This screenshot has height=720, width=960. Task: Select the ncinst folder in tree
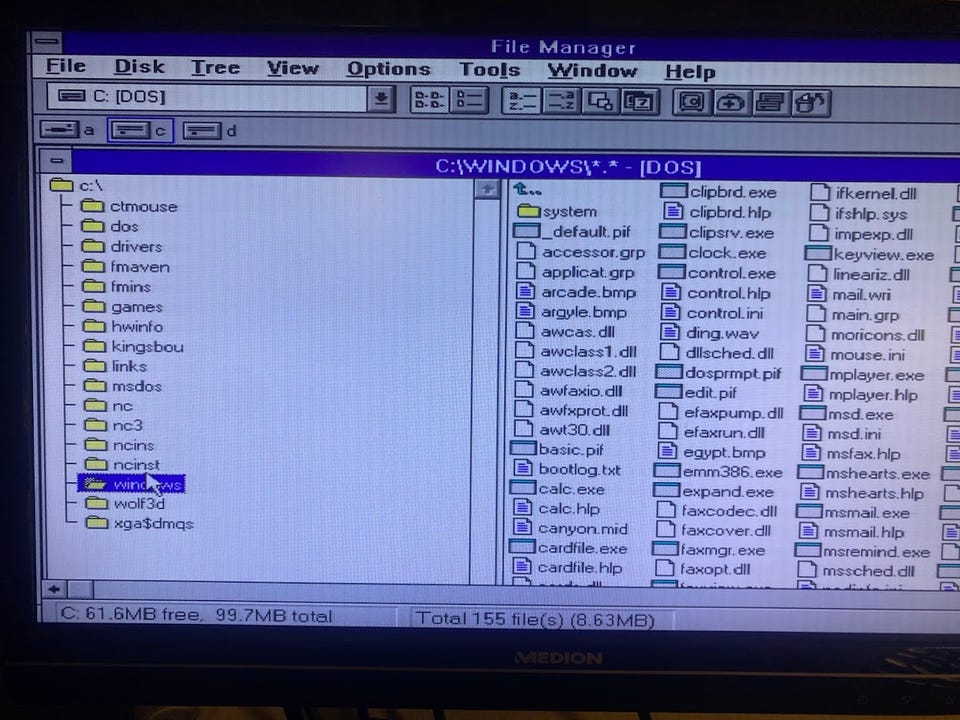pyautogui.click(x=122, y=465)
